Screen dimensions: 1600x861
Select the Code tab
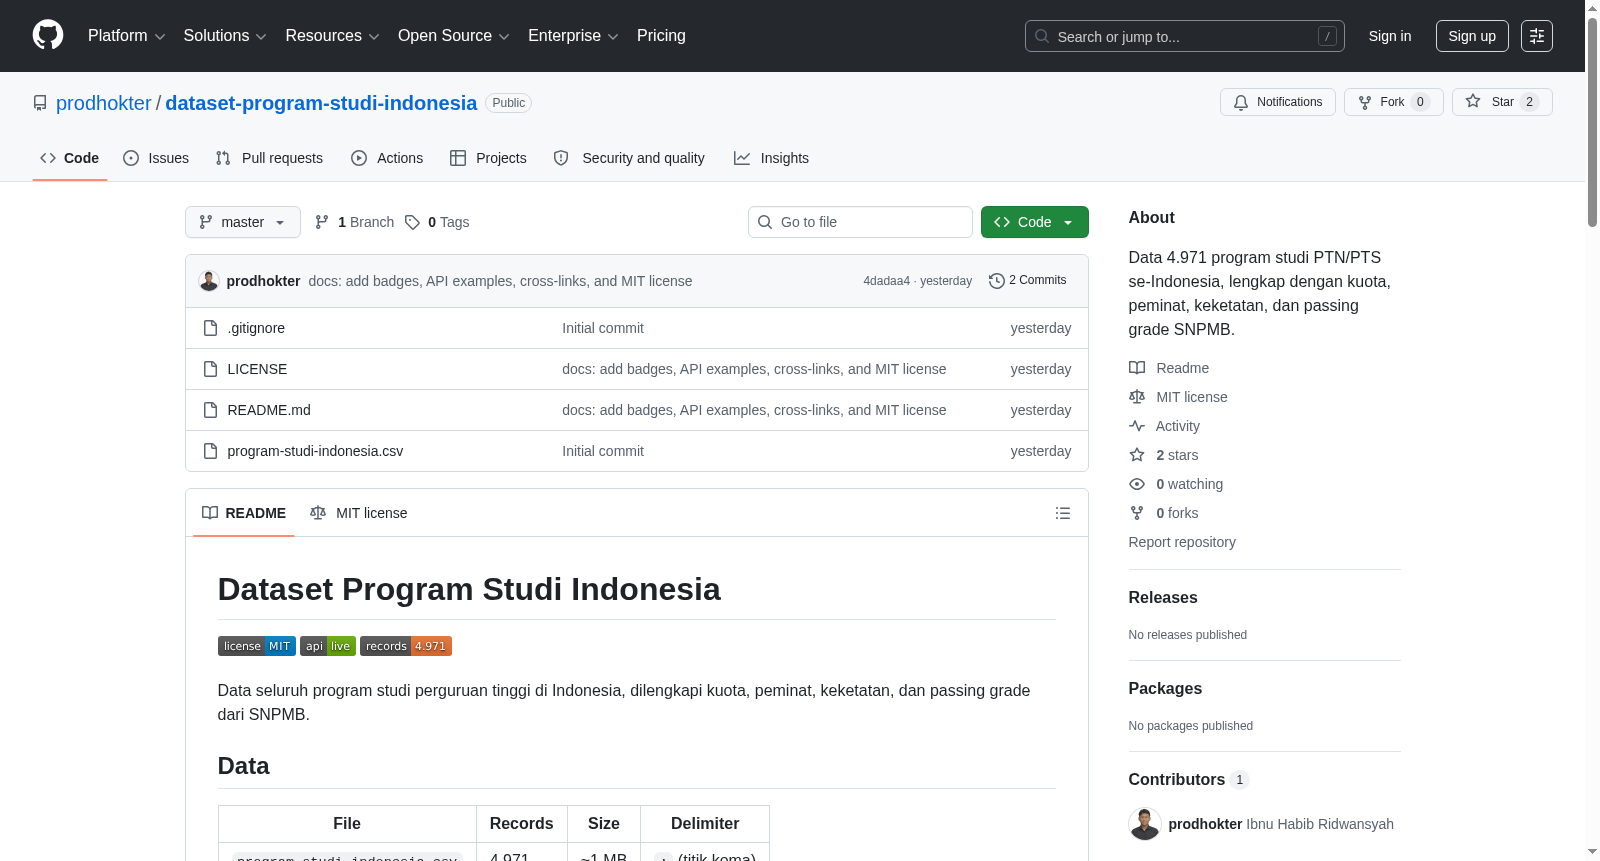coord(70,158)
